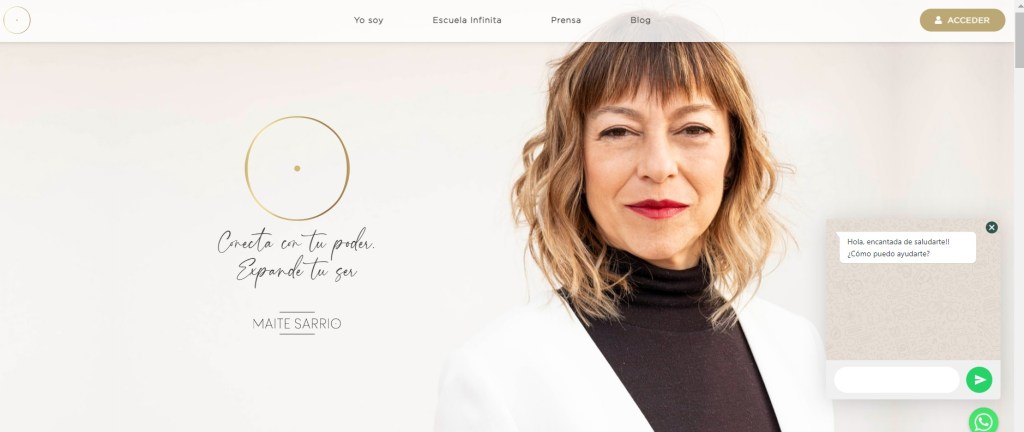Open the Yo soy menu item
The height and width of the screenshot is (432, 1024).
pyautogui.click(x=368, y=20)
